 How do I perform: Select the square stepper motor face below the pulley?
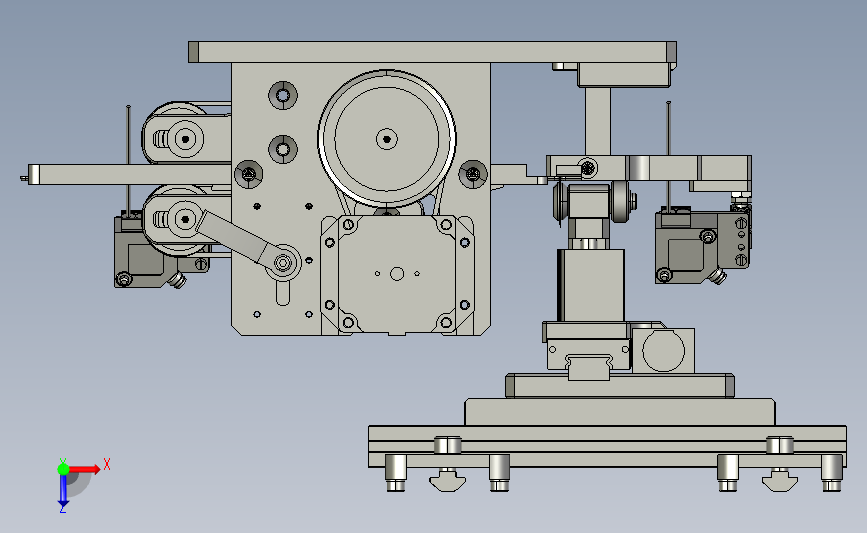pos(396,274)
